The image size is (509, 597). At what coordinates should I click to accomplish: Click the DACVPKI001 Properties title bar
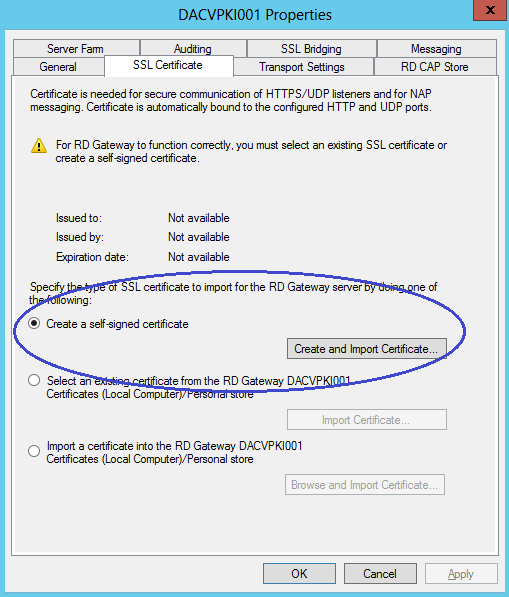point(236,15)
